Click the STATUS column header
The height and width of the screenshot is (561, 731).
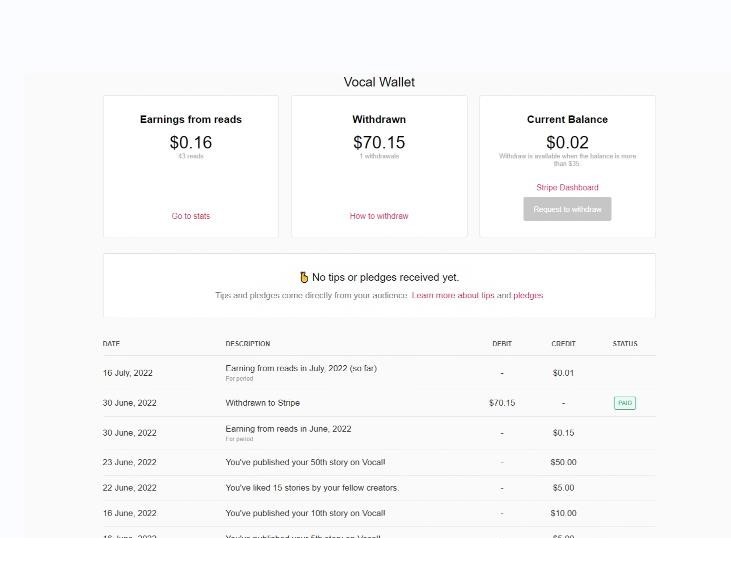625,344
